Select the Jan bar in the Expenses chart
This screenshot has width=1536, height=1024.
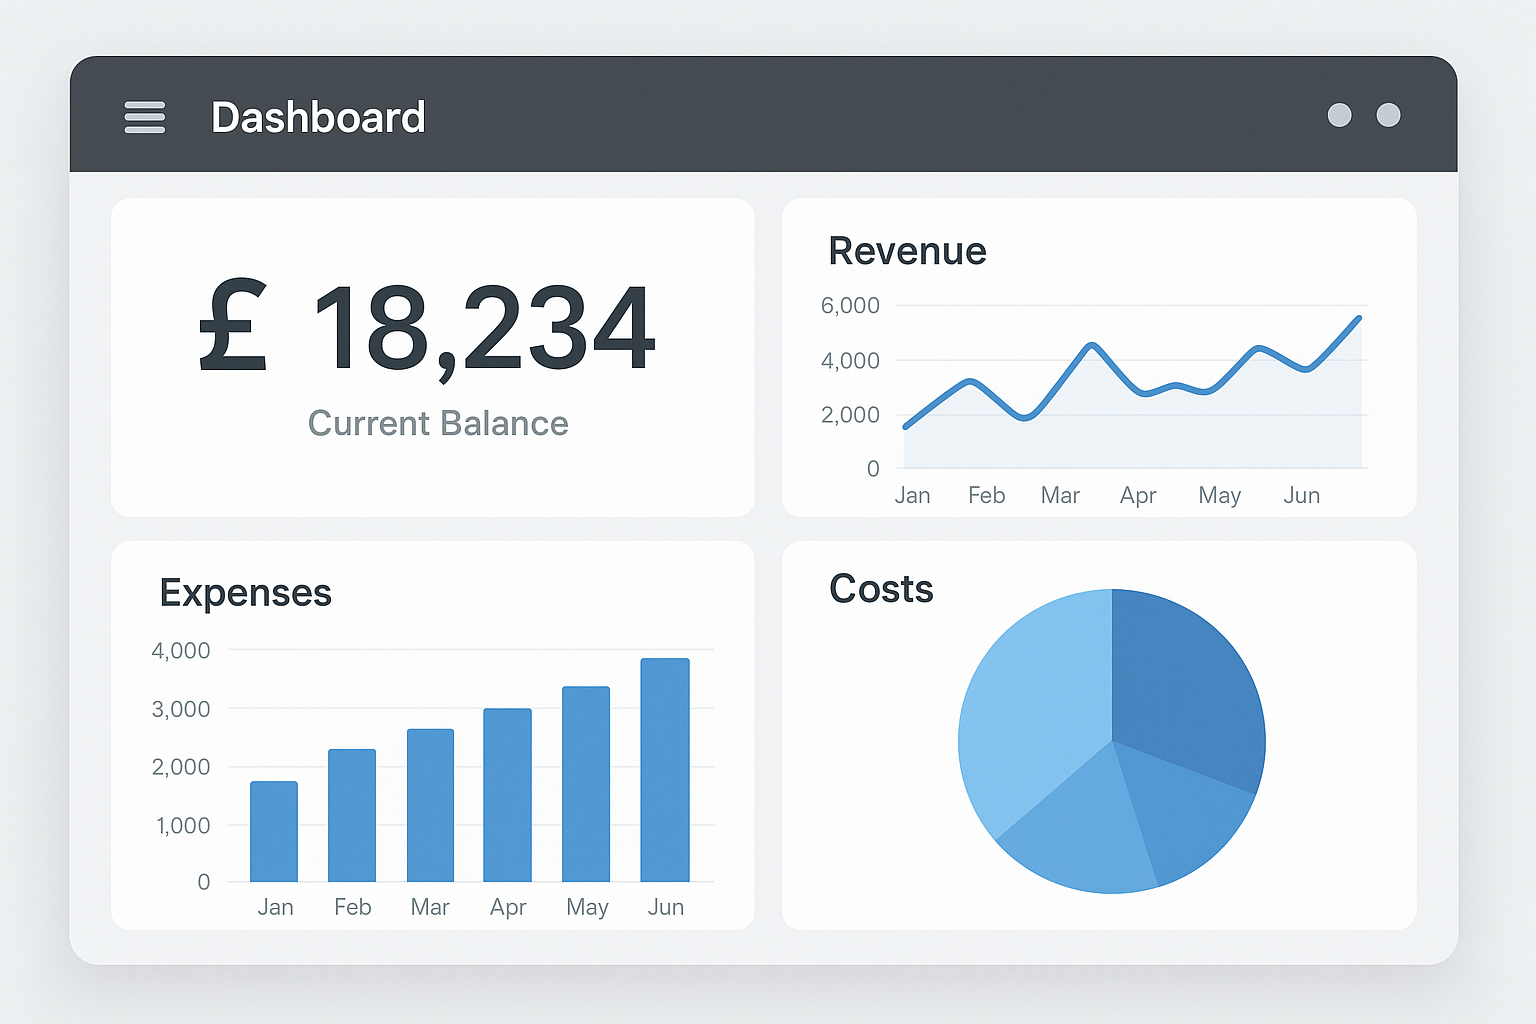click(275, 830)
